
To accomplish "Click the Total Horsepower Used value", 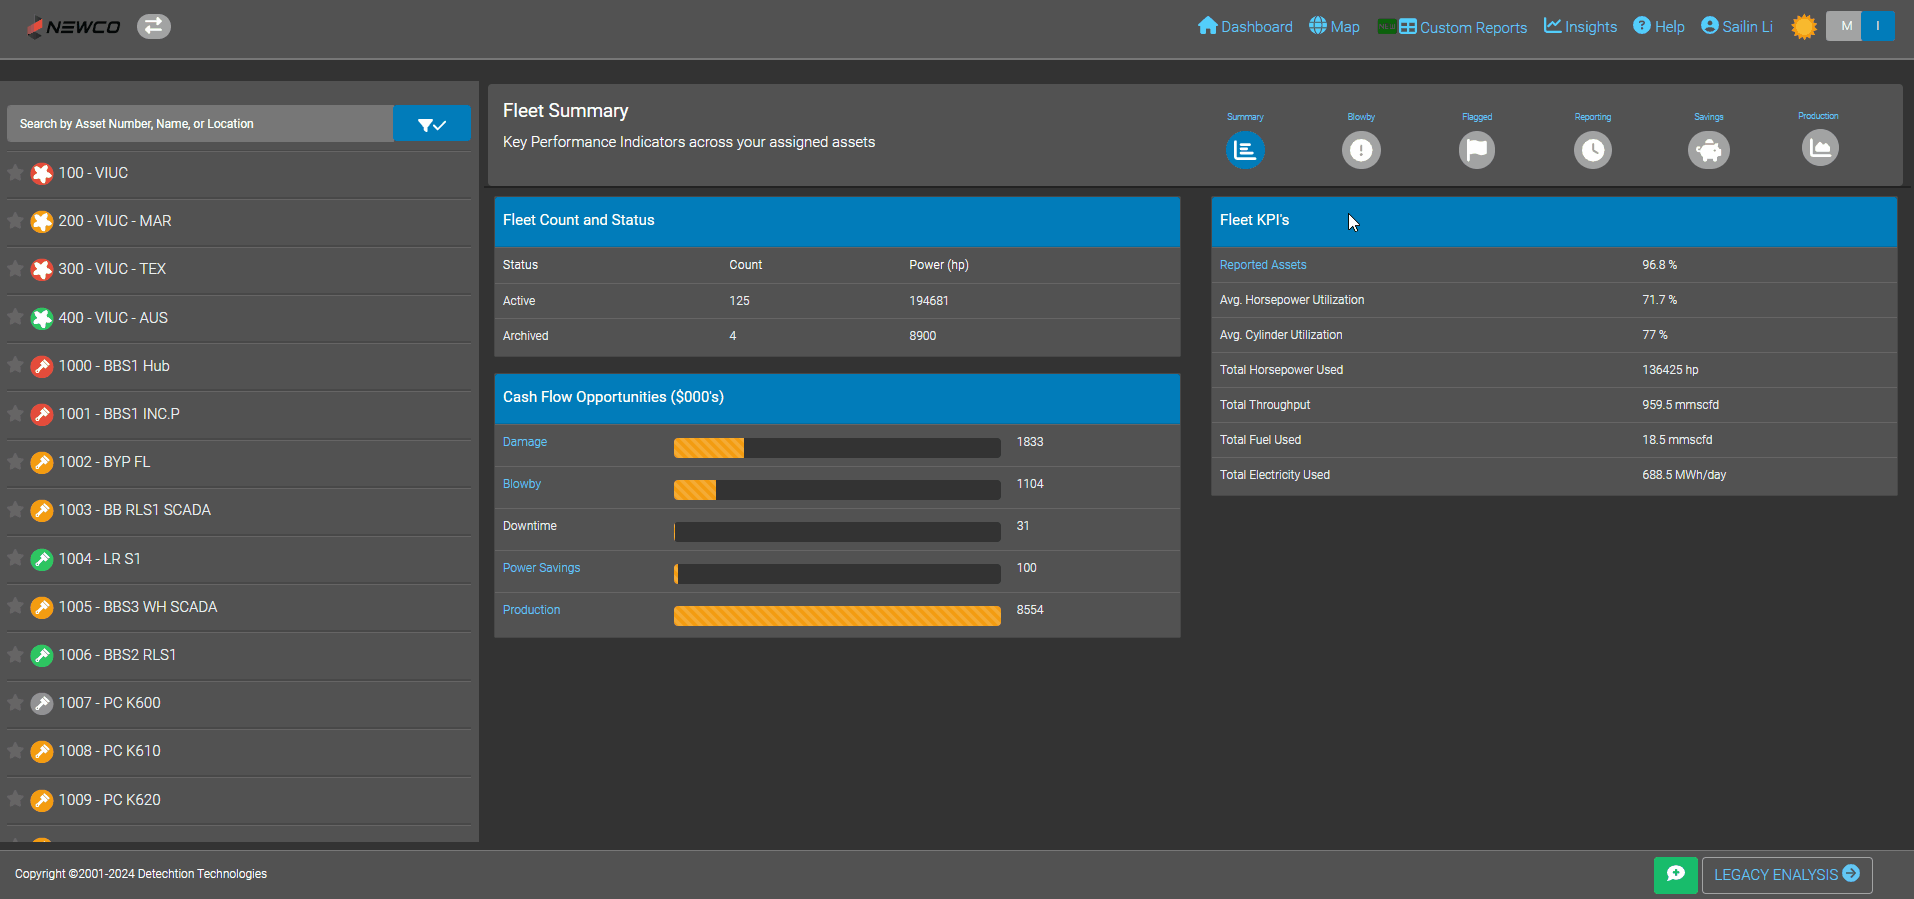I will click(x=1670, y=370).
